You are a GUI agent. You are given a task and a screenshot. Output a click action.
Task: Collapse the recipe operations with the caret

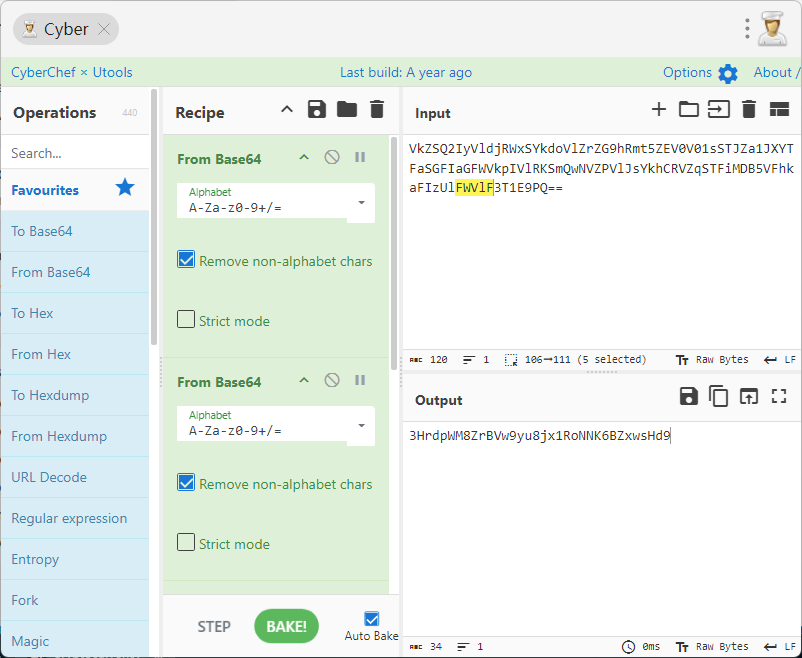click(x=287, y=109)
